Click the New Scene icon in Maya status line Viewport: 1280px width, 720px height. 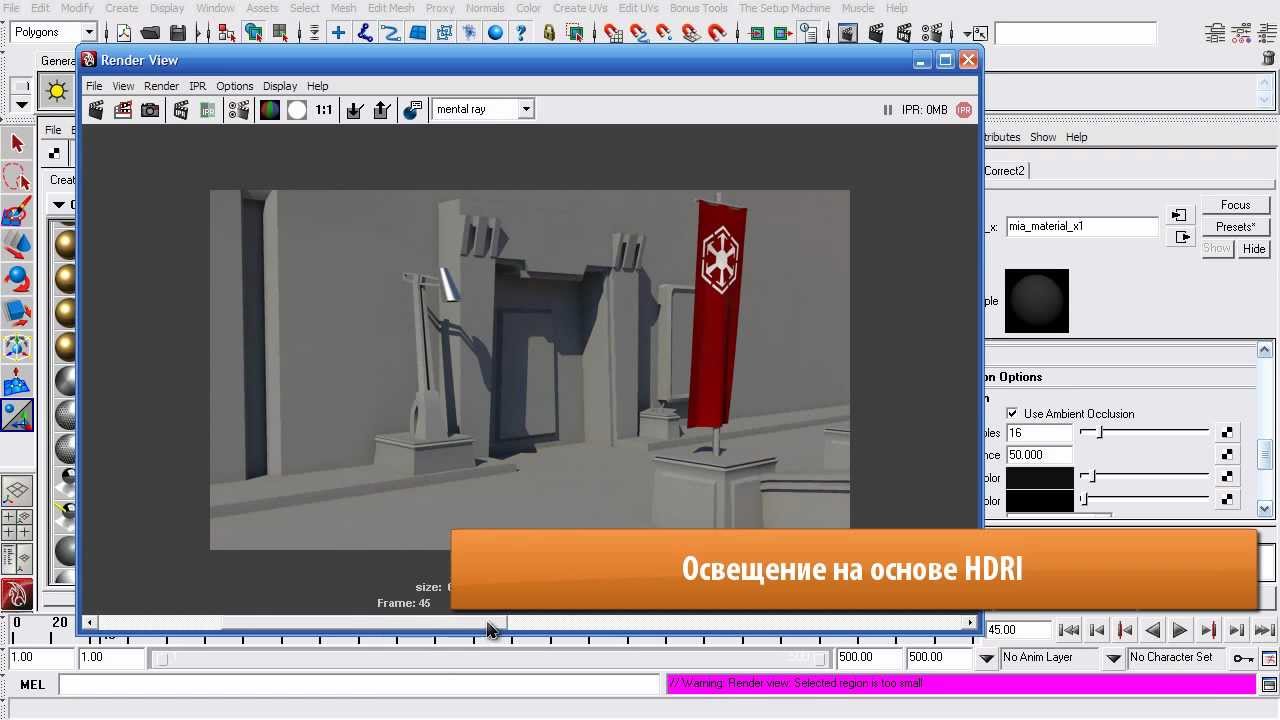tap(124, 33)
